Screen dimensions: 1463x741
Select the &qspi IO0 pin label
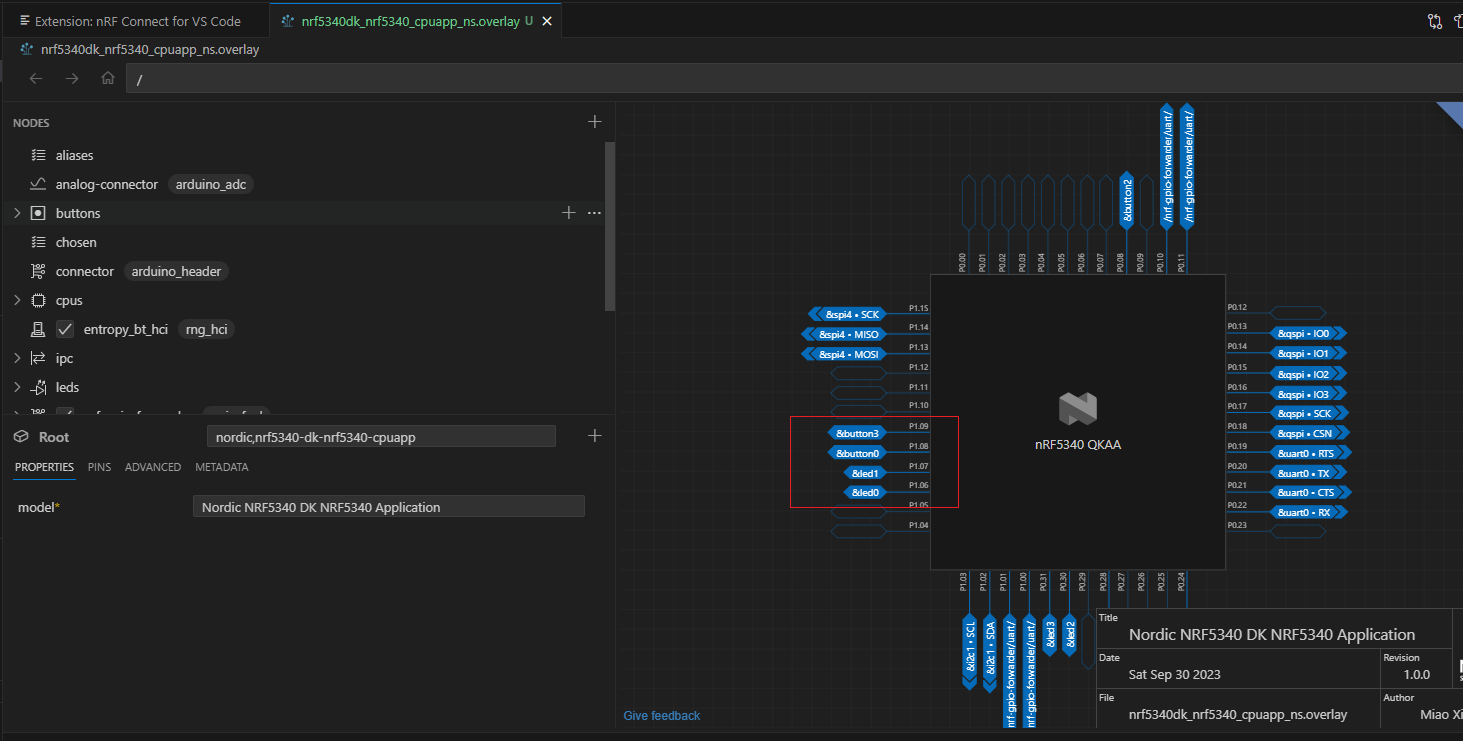coord(1308,333)
